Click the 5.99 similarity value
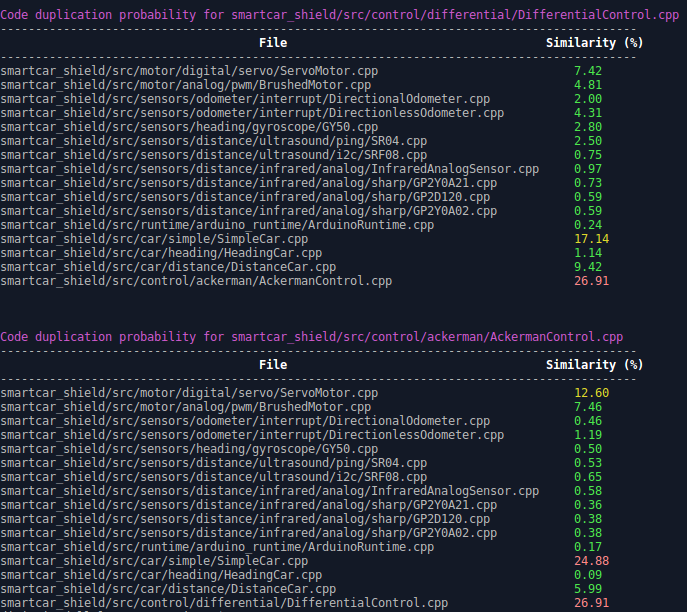This screenshot has height=612, width=687. pyautogui.click(x=588, y=589)
